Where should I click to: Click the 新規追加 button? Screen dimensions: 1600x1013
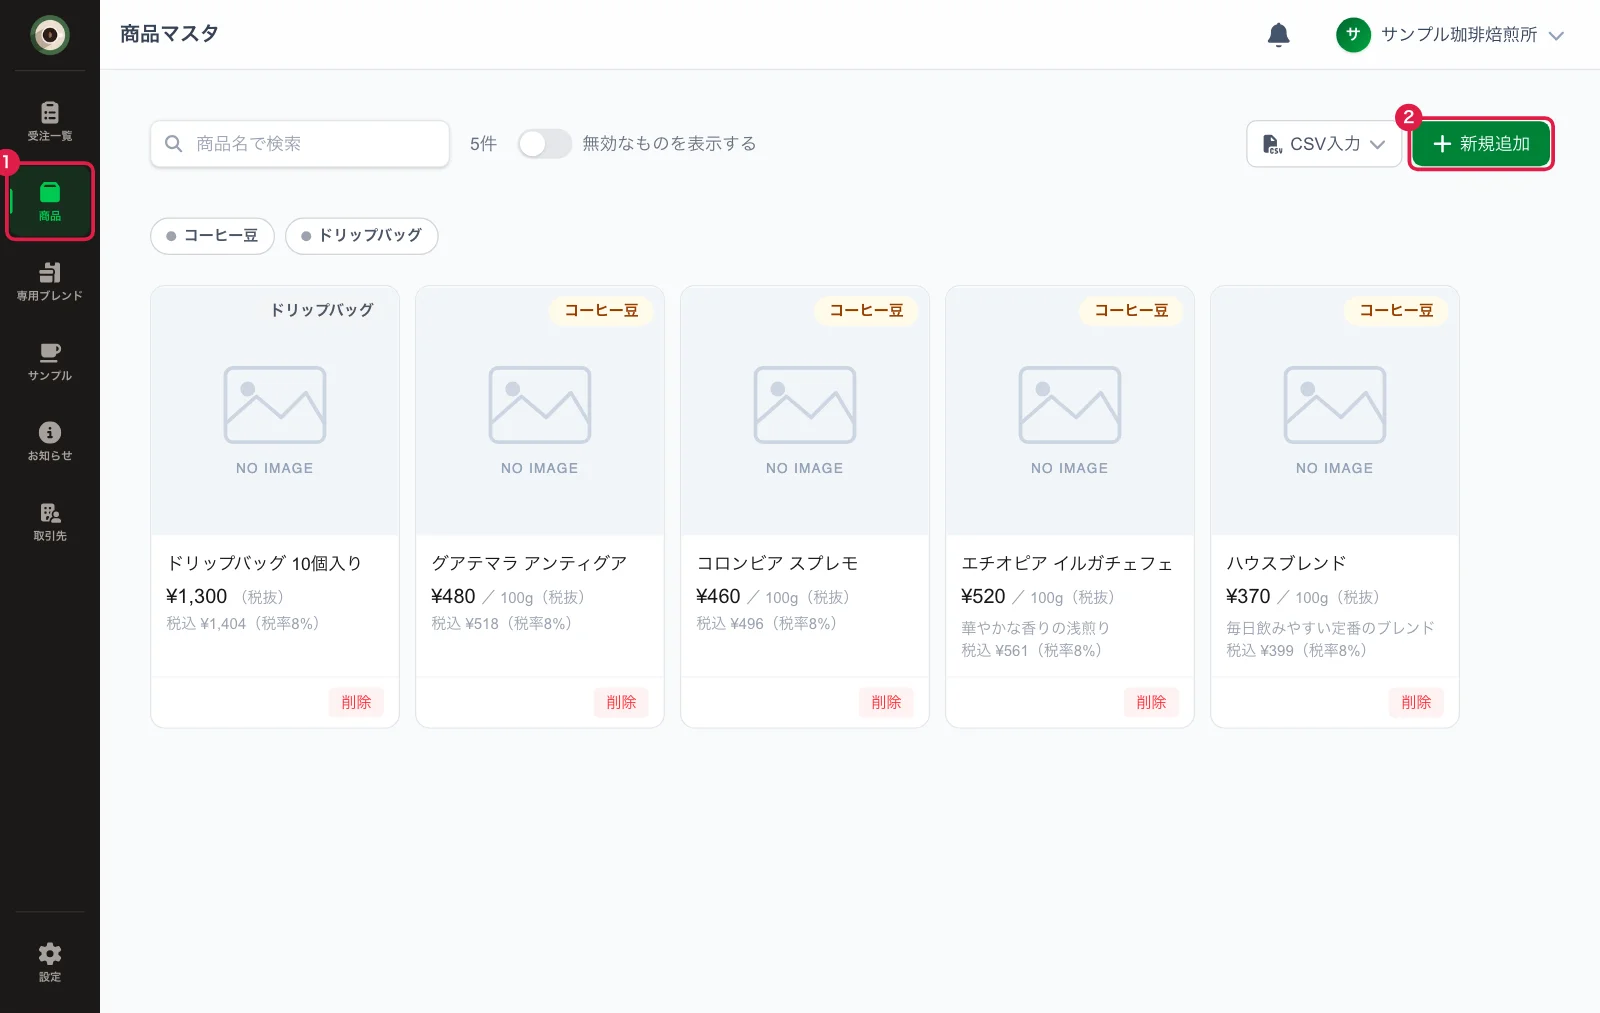(x=1481, y=144)
